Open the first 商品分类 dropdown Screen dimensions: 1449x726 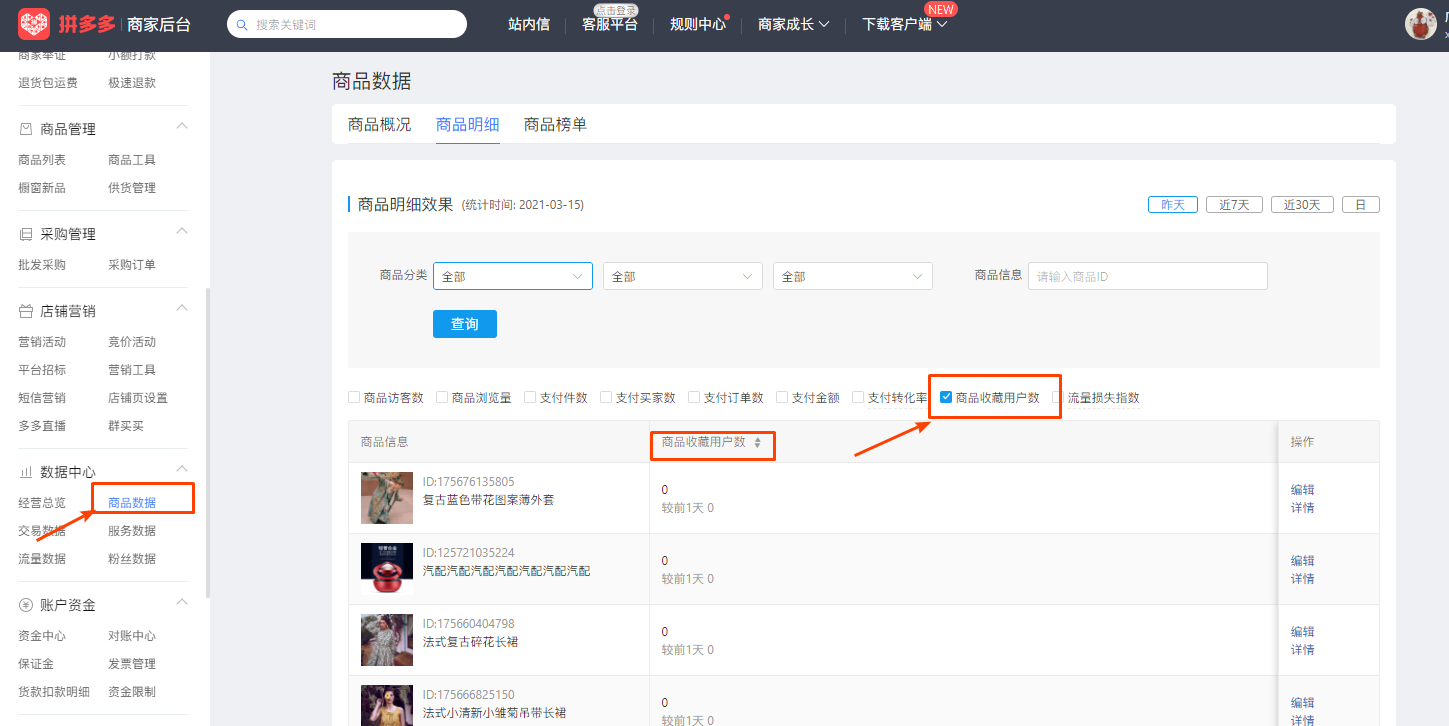point(513,276)
